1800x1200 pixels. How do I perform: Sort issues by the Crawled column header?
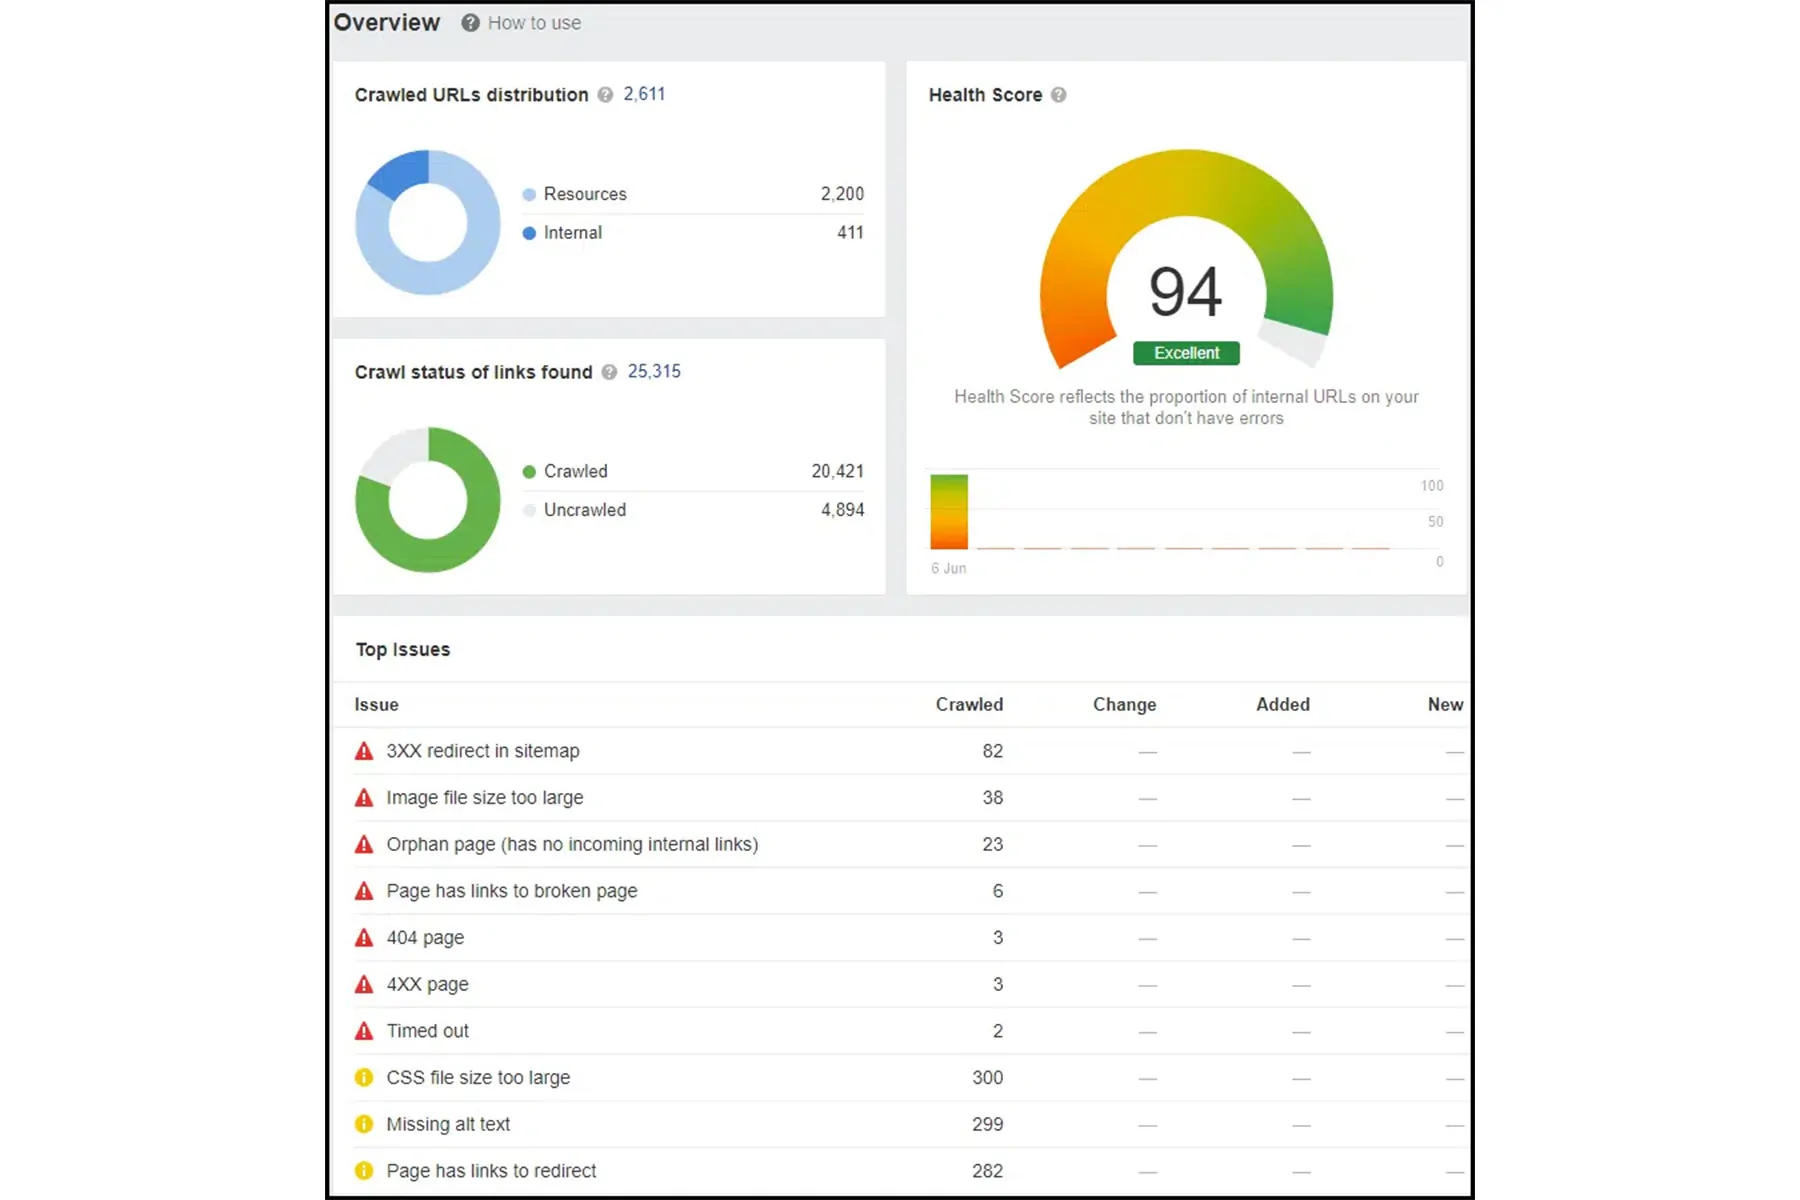click(x=968, y=704)
